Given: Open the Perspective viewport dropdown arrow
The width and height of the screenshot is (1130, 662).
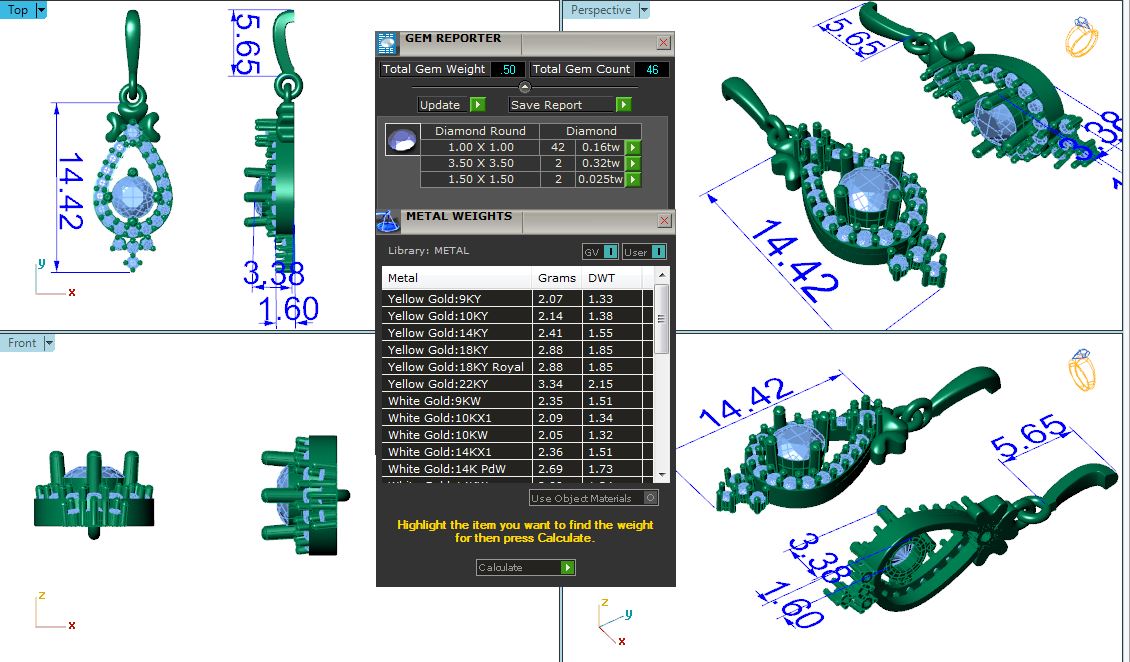Looking at the screenshot, I should (644, 10).
